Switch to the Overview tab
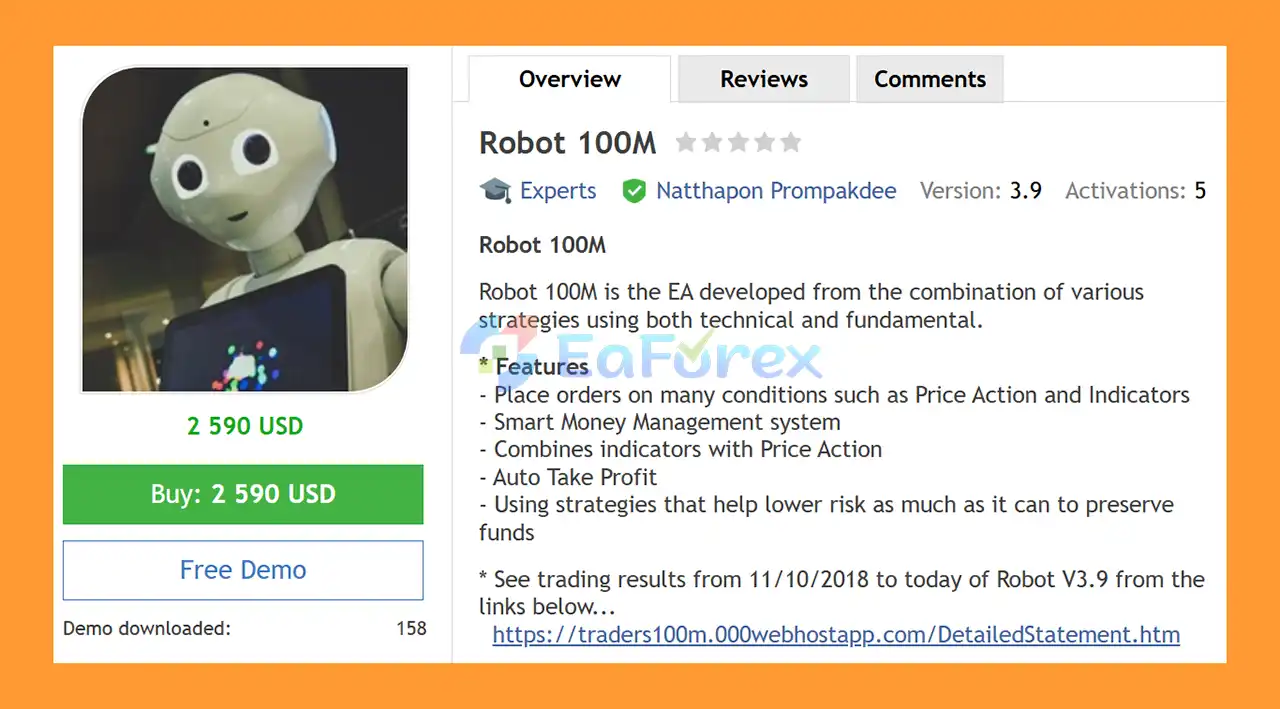This screenshot has width=1280, height=709. click(x=570, y=79)
